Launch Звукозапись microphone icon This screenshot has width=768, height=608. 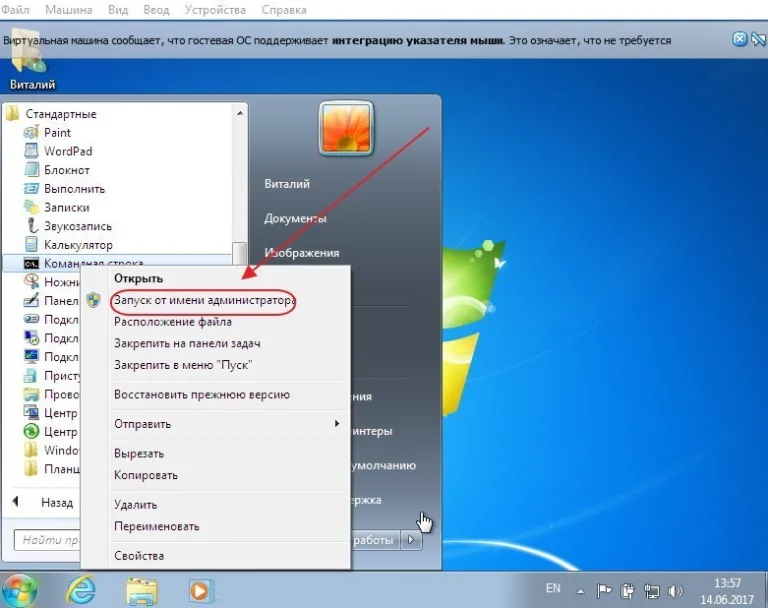pyautogui.click(x=31, y=225)
